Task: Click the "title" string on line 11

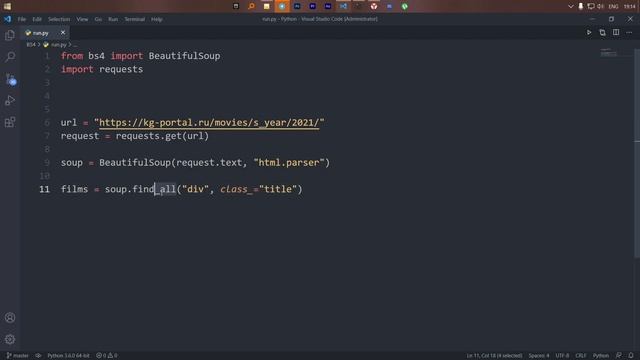Action: 278,189
